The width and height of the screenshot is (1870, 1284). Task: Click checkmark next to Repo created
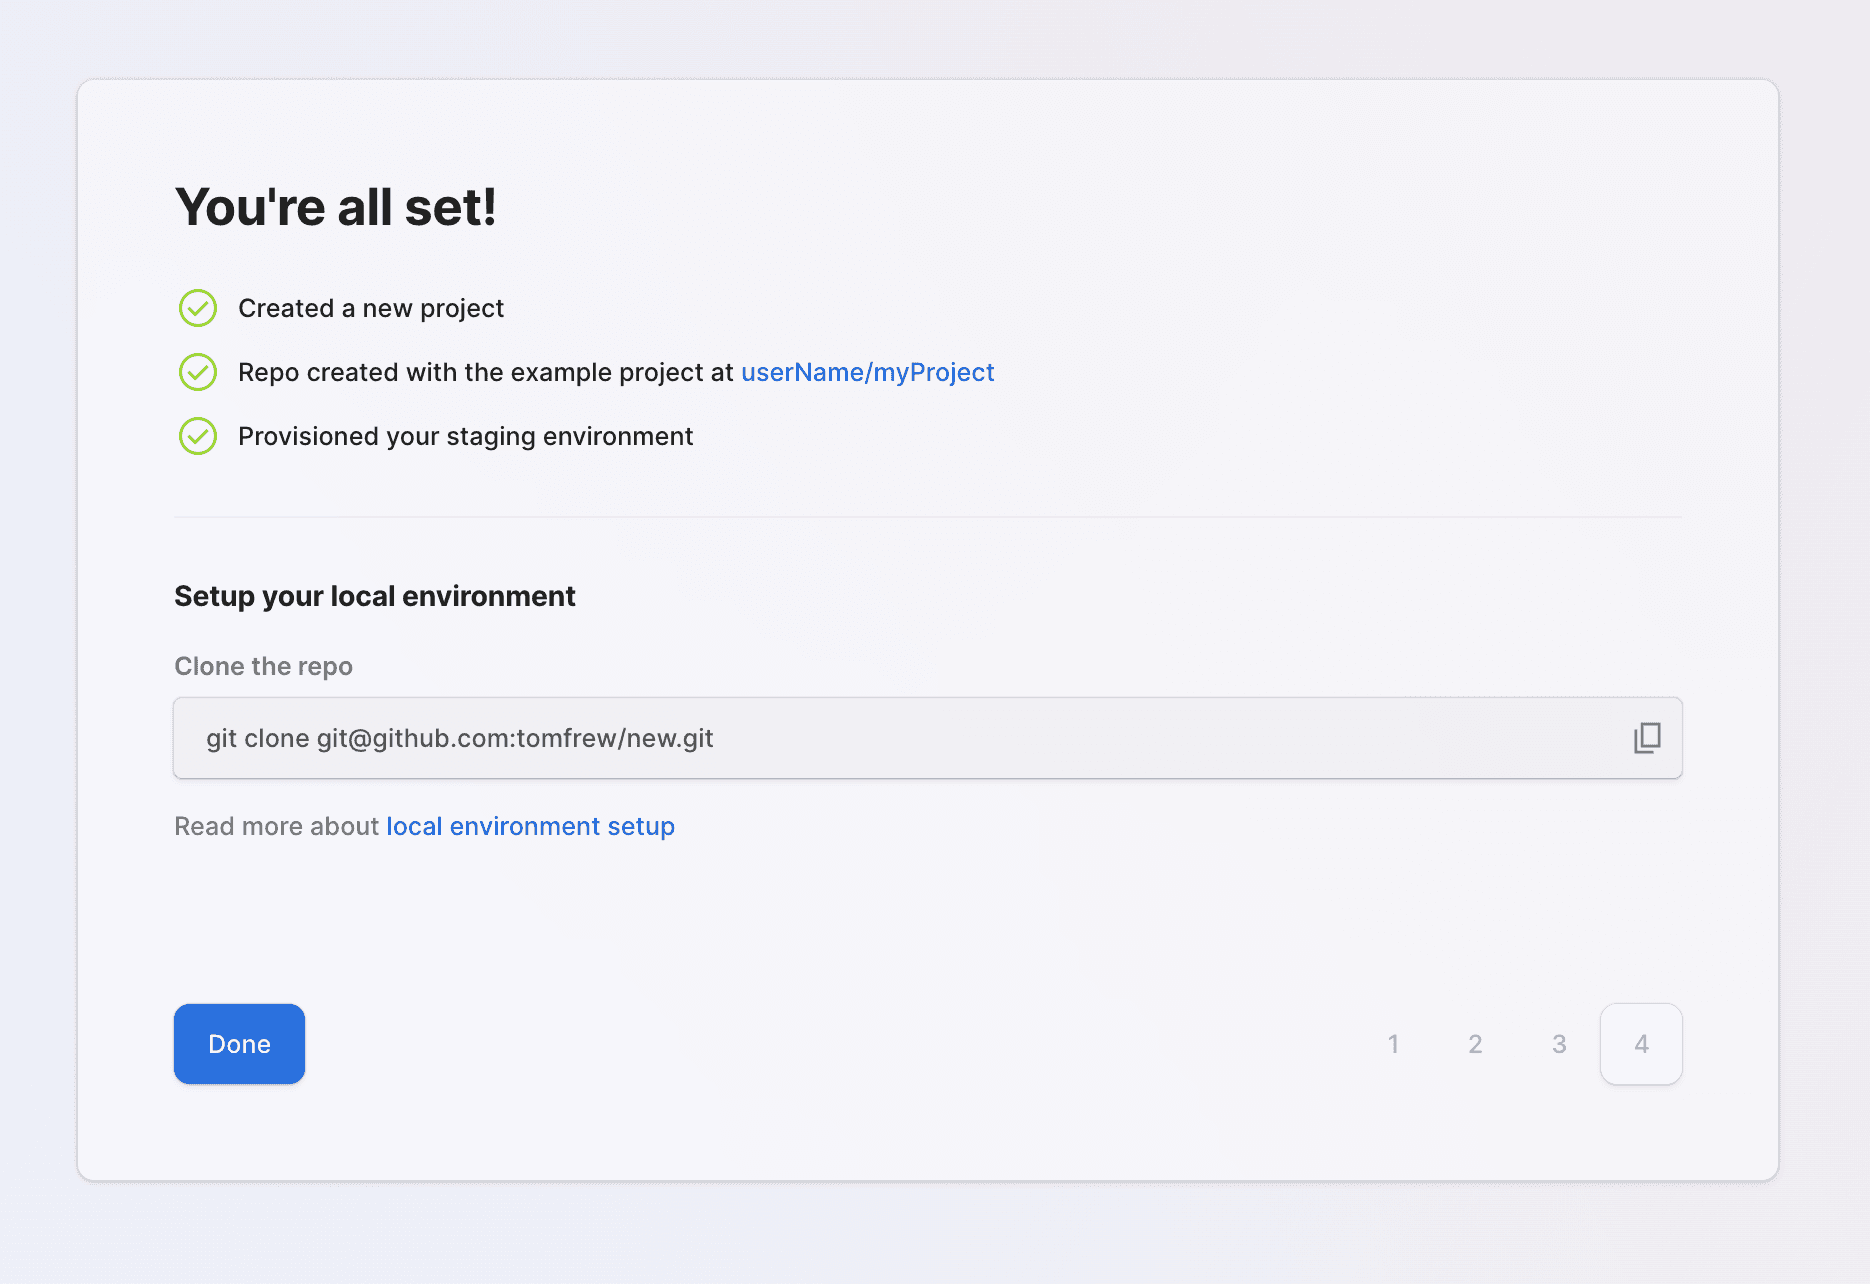198,372
